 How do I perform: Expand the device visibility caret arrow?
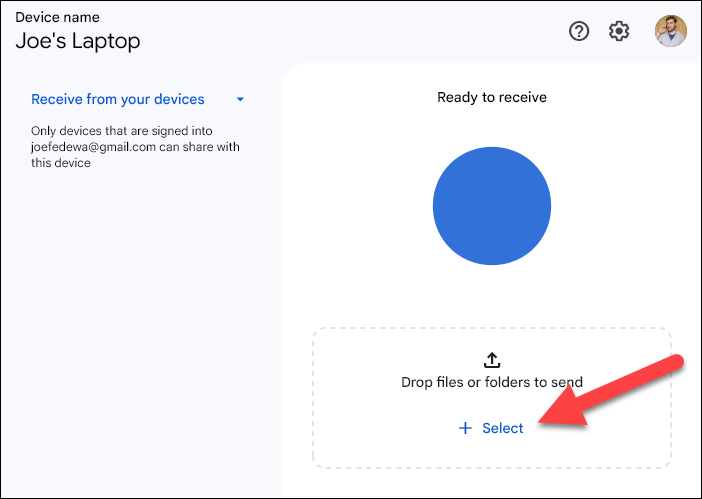(240, 100)
